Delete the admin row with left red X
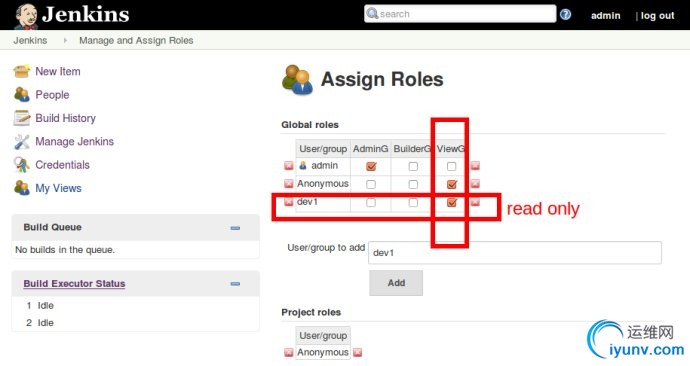This screenshot has width=690, height=366. tap(288, 166)
